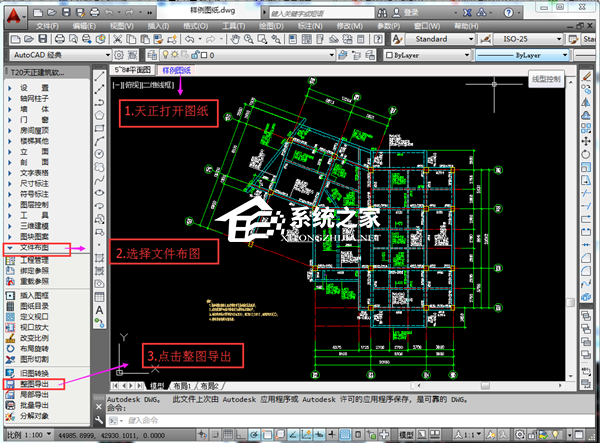Toggle Ortho mode in status bar

241,435
